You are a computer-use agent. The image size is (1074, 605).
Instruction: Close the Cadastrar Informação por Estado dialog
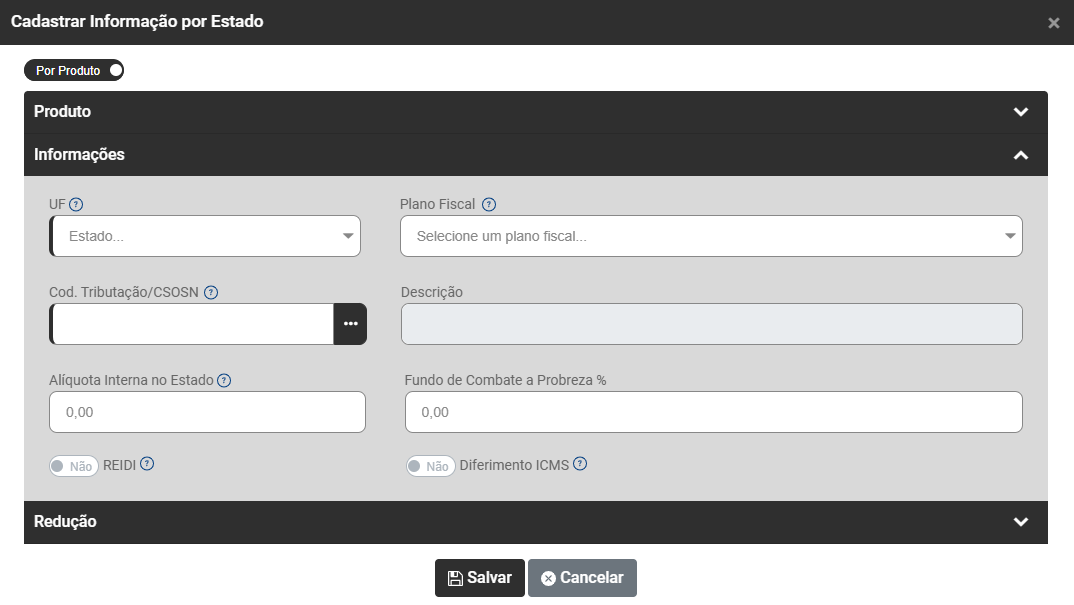(1053, 23)
